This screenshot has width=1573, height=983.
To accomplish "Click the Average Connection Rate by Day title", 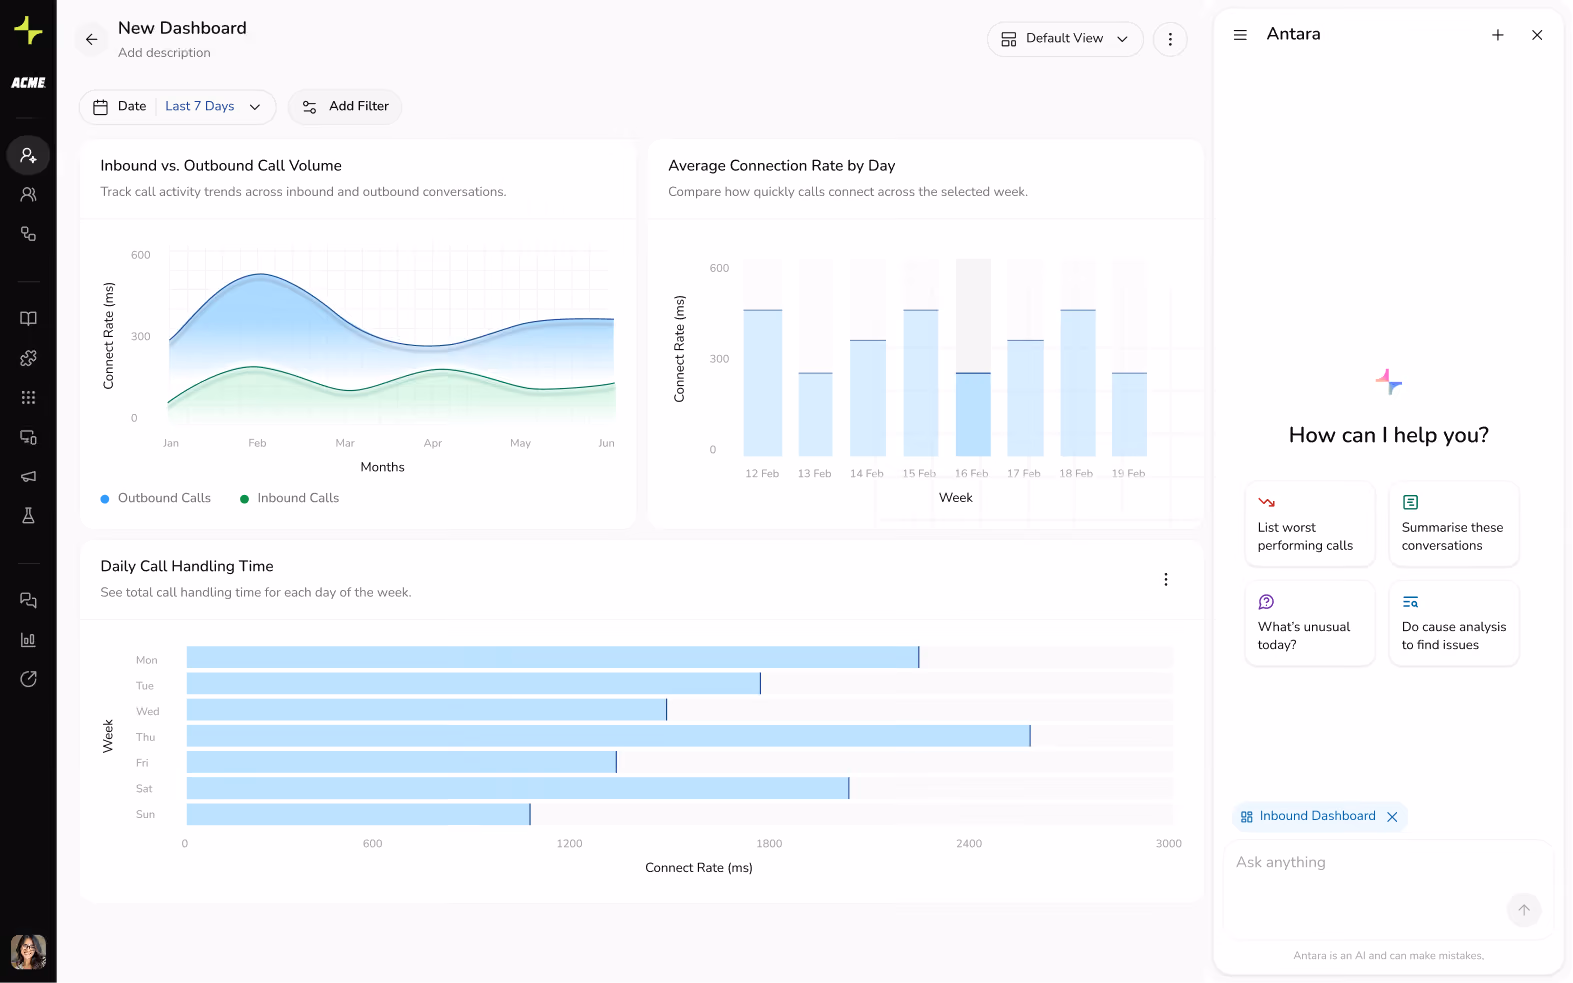I will (782, 166).
